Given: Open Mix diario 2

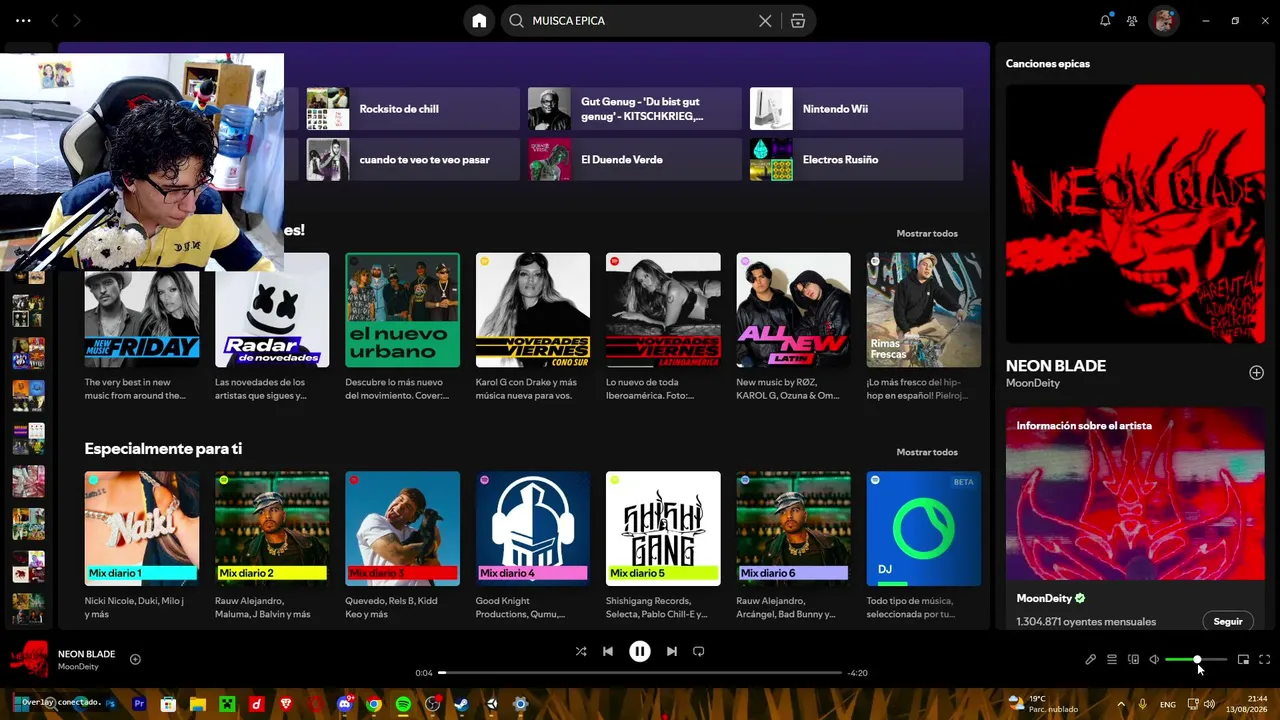Looking at the screenshot, I should 272,529.
